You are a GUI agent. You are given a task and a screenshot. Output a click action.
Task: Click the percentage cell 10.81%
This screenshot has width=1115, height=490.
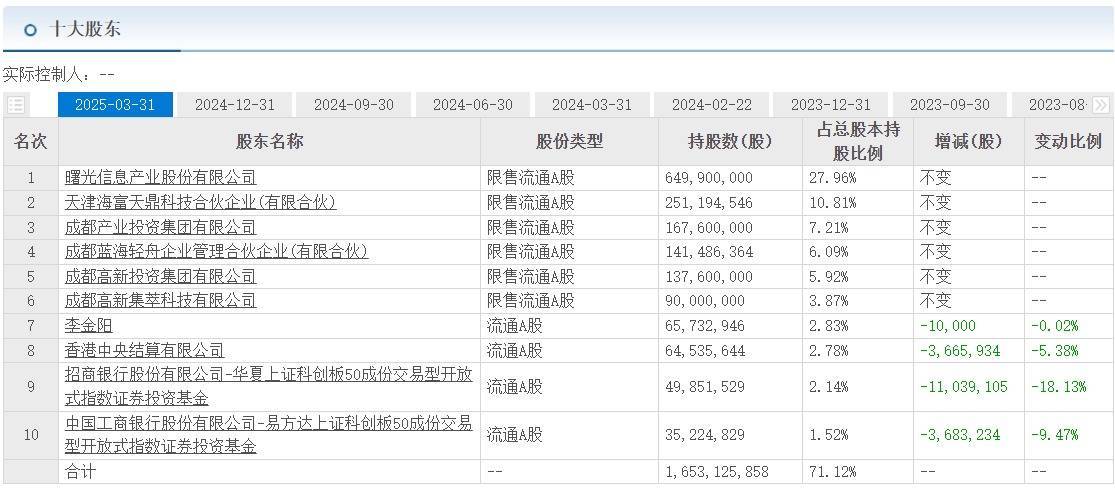coord(832,203)
